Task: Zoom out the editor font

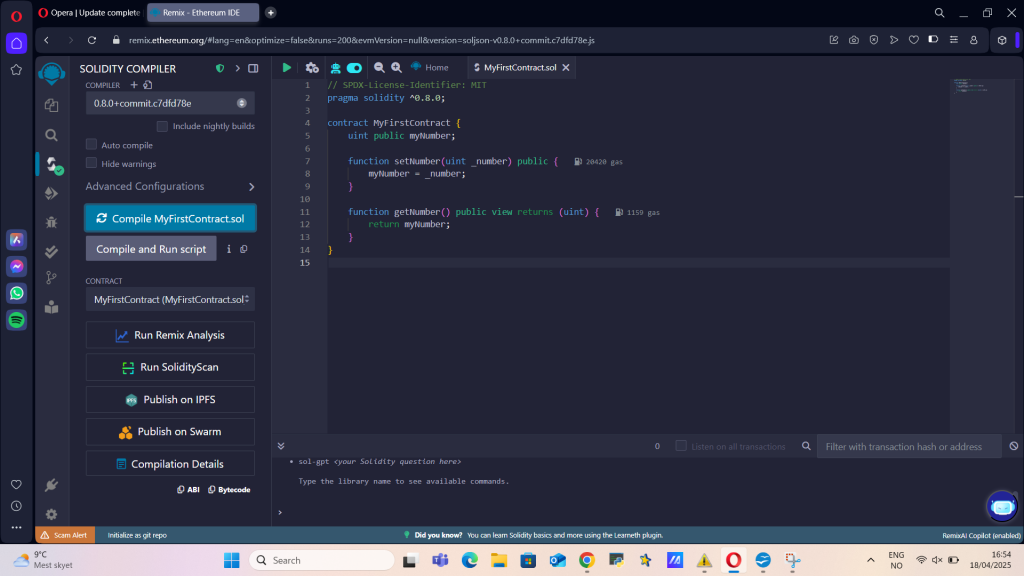Action: point(379,67)
